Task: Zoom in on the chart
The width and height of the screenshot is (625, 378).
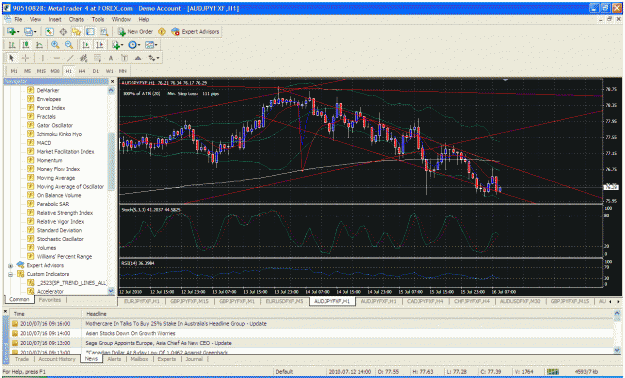Action: point(55,45)
